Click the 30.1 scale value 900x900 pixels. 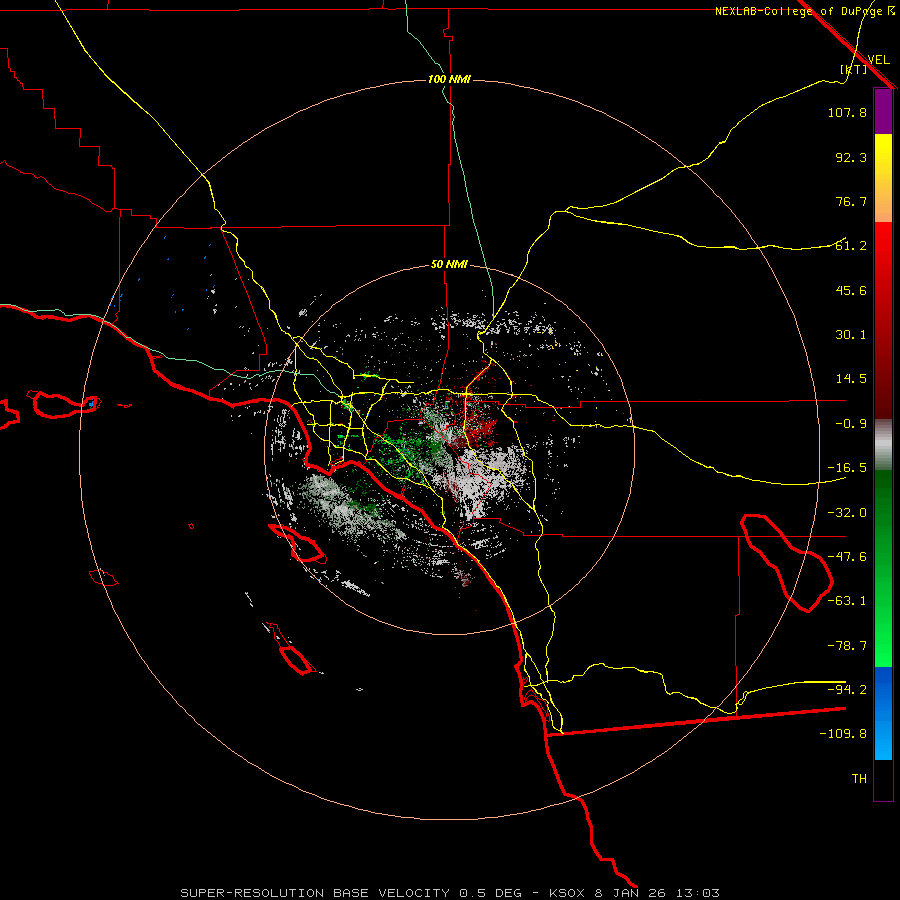coord(851,335)
